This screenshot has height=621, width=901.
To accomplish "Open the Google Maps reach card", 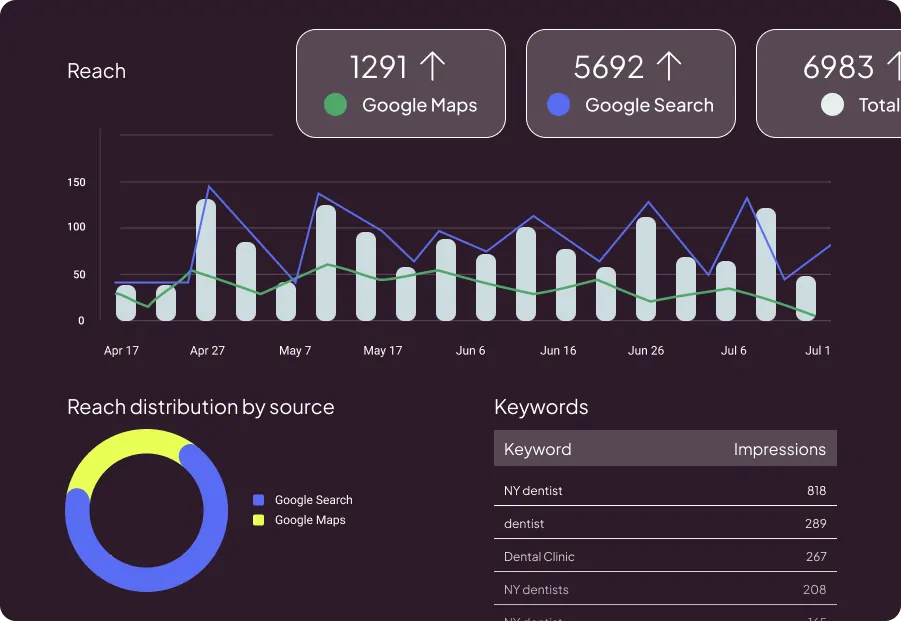I will tap(401, 83).
